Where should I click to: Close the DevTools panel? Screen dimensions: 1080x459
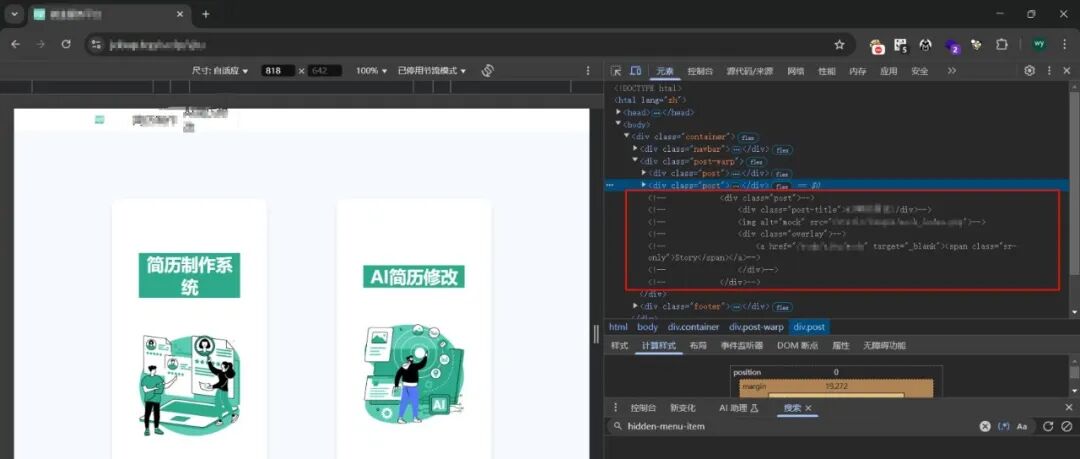(x=1067, y=70)
